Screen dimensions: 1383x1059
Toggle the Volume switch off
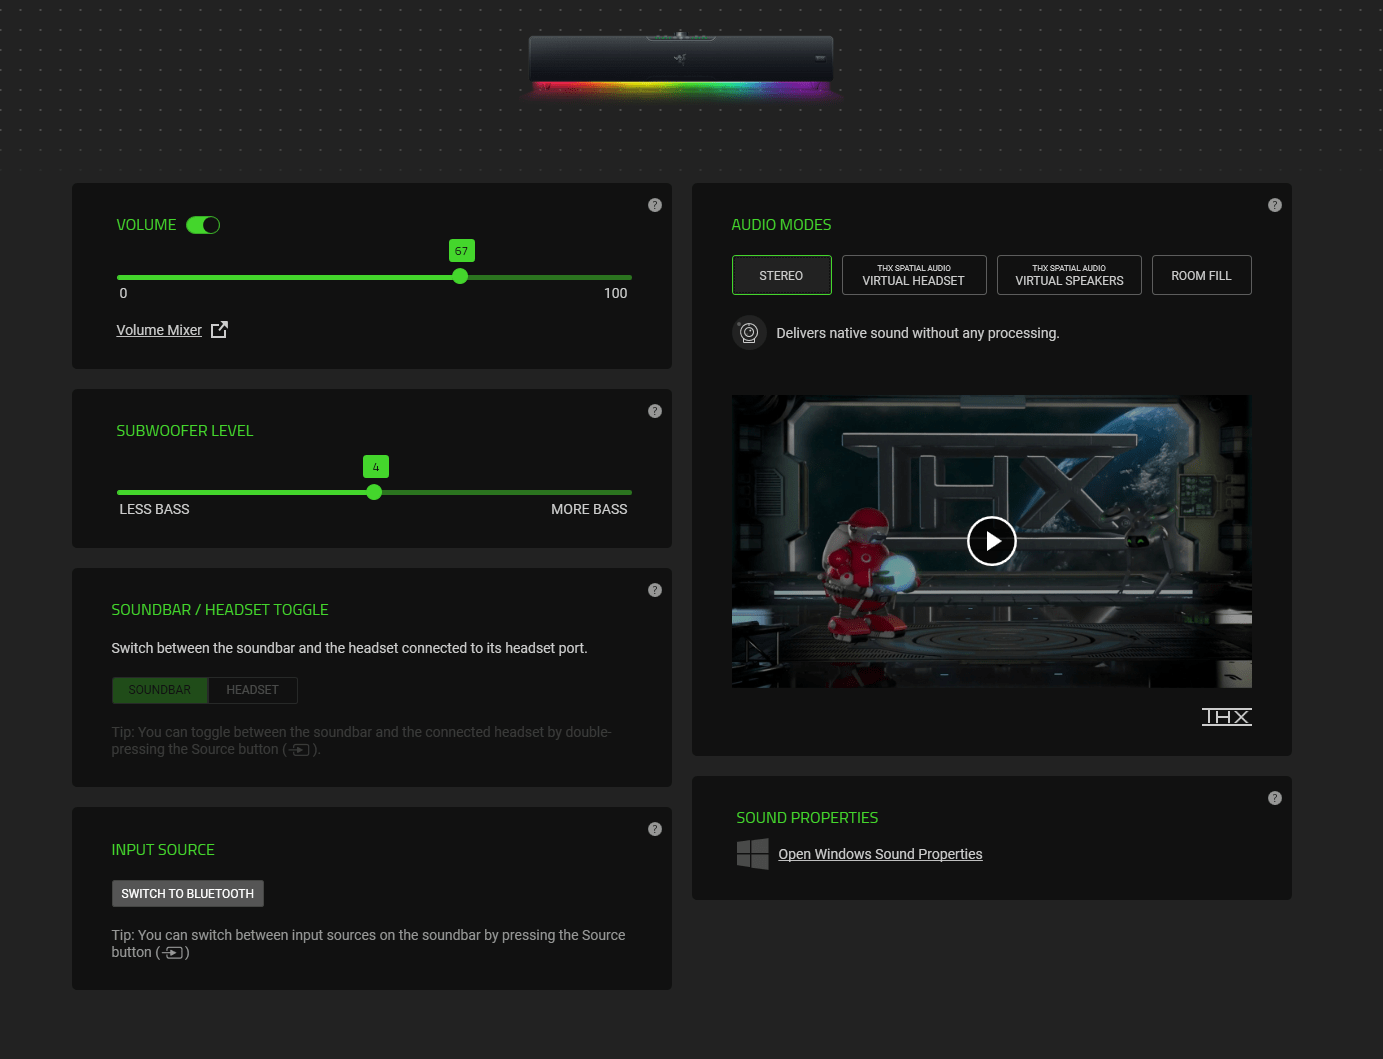coord(203,225)
